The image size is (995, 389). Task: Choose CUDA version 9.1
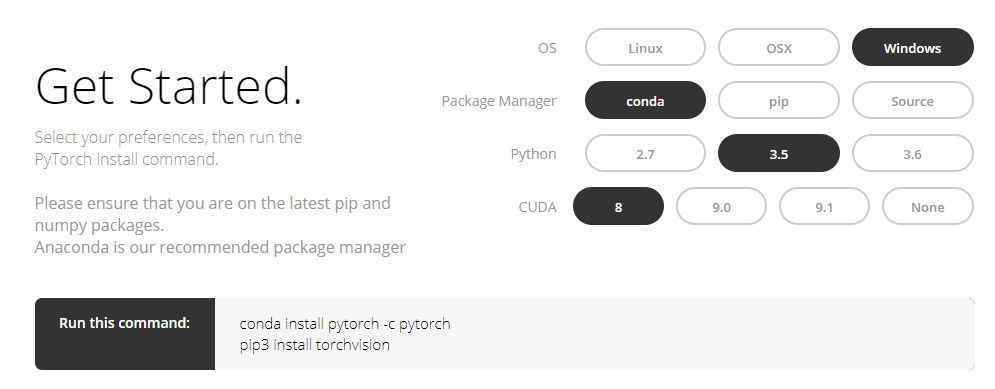[824, 206]
